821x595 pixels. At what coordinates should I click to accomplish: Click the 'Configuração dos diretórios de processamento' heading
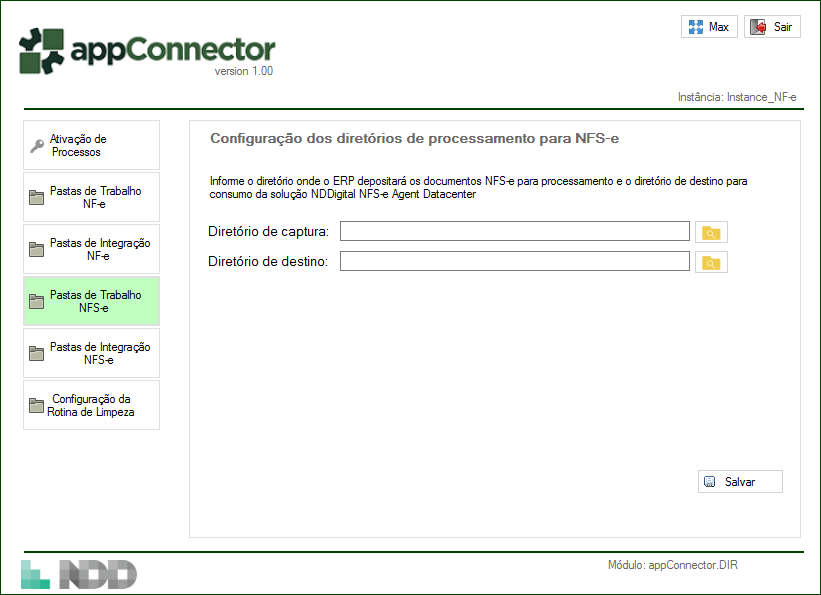(x=414, y=138)
